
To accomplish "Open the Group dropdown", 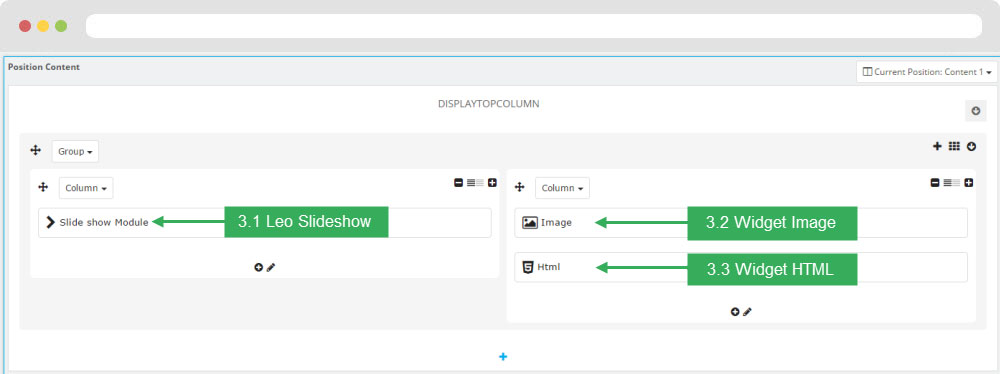I will point(75,152).
